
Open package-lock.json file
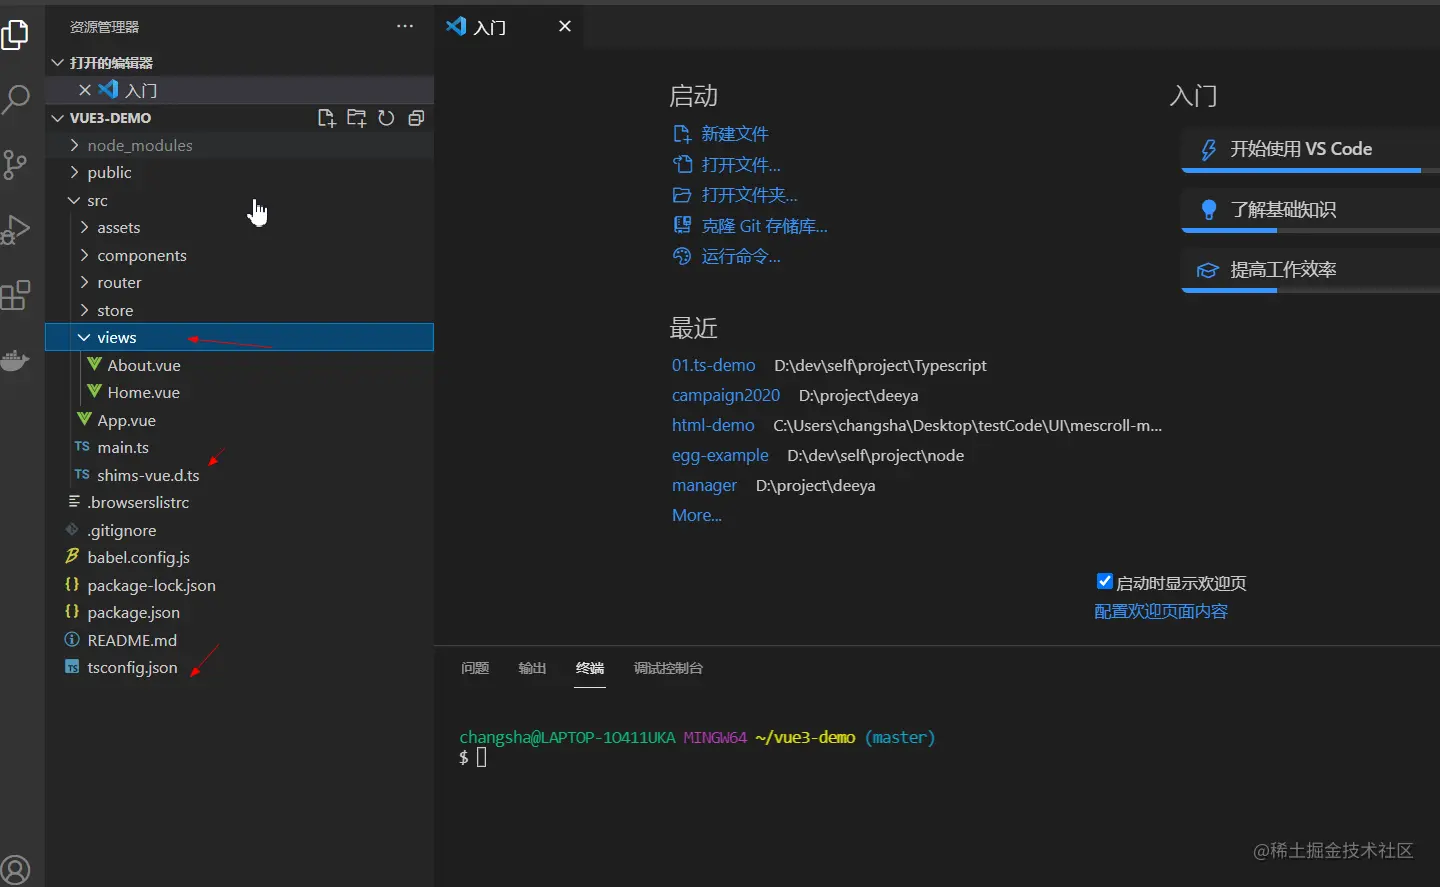pos(240,585)
